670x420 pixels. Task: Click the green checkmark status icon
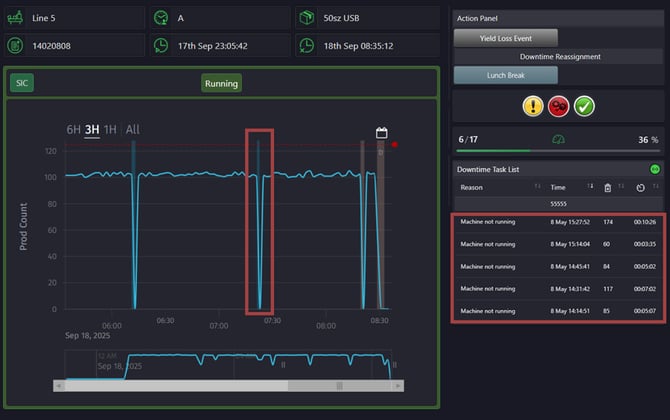584,106
